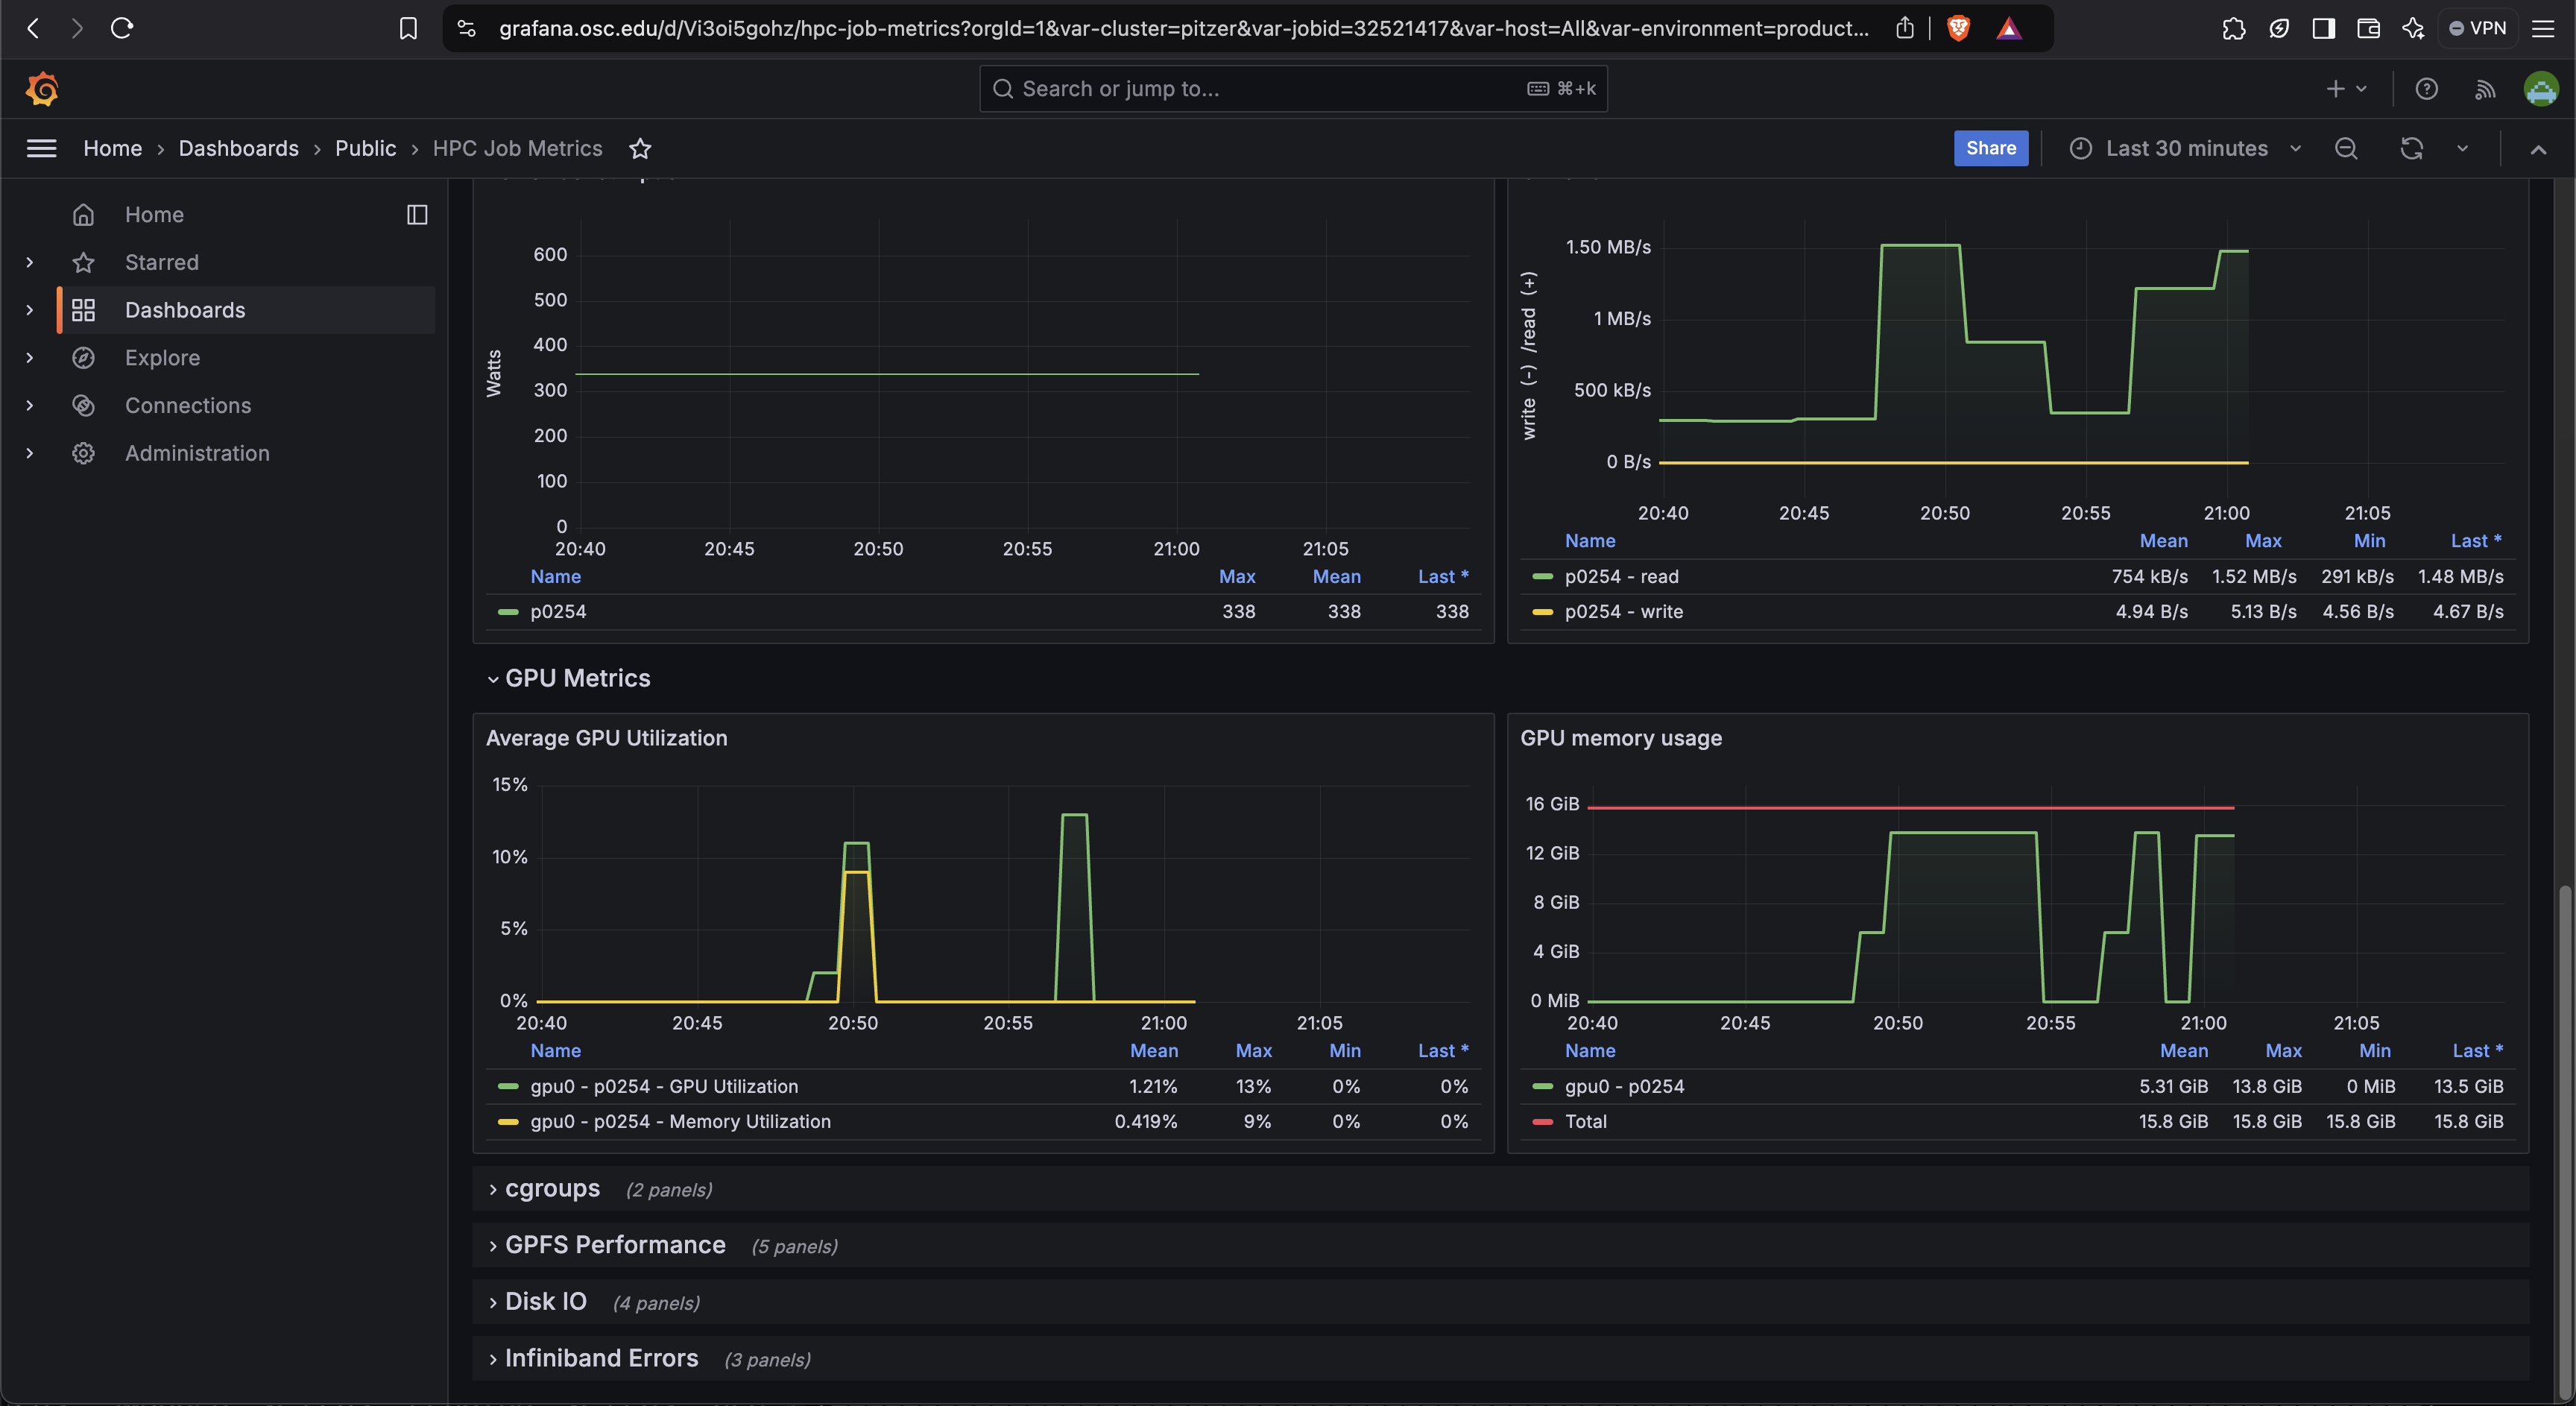Select Dashboards in sidebar menu
The width and height of the screenshot is (2576, 1406).
click(x=185, y=310)
